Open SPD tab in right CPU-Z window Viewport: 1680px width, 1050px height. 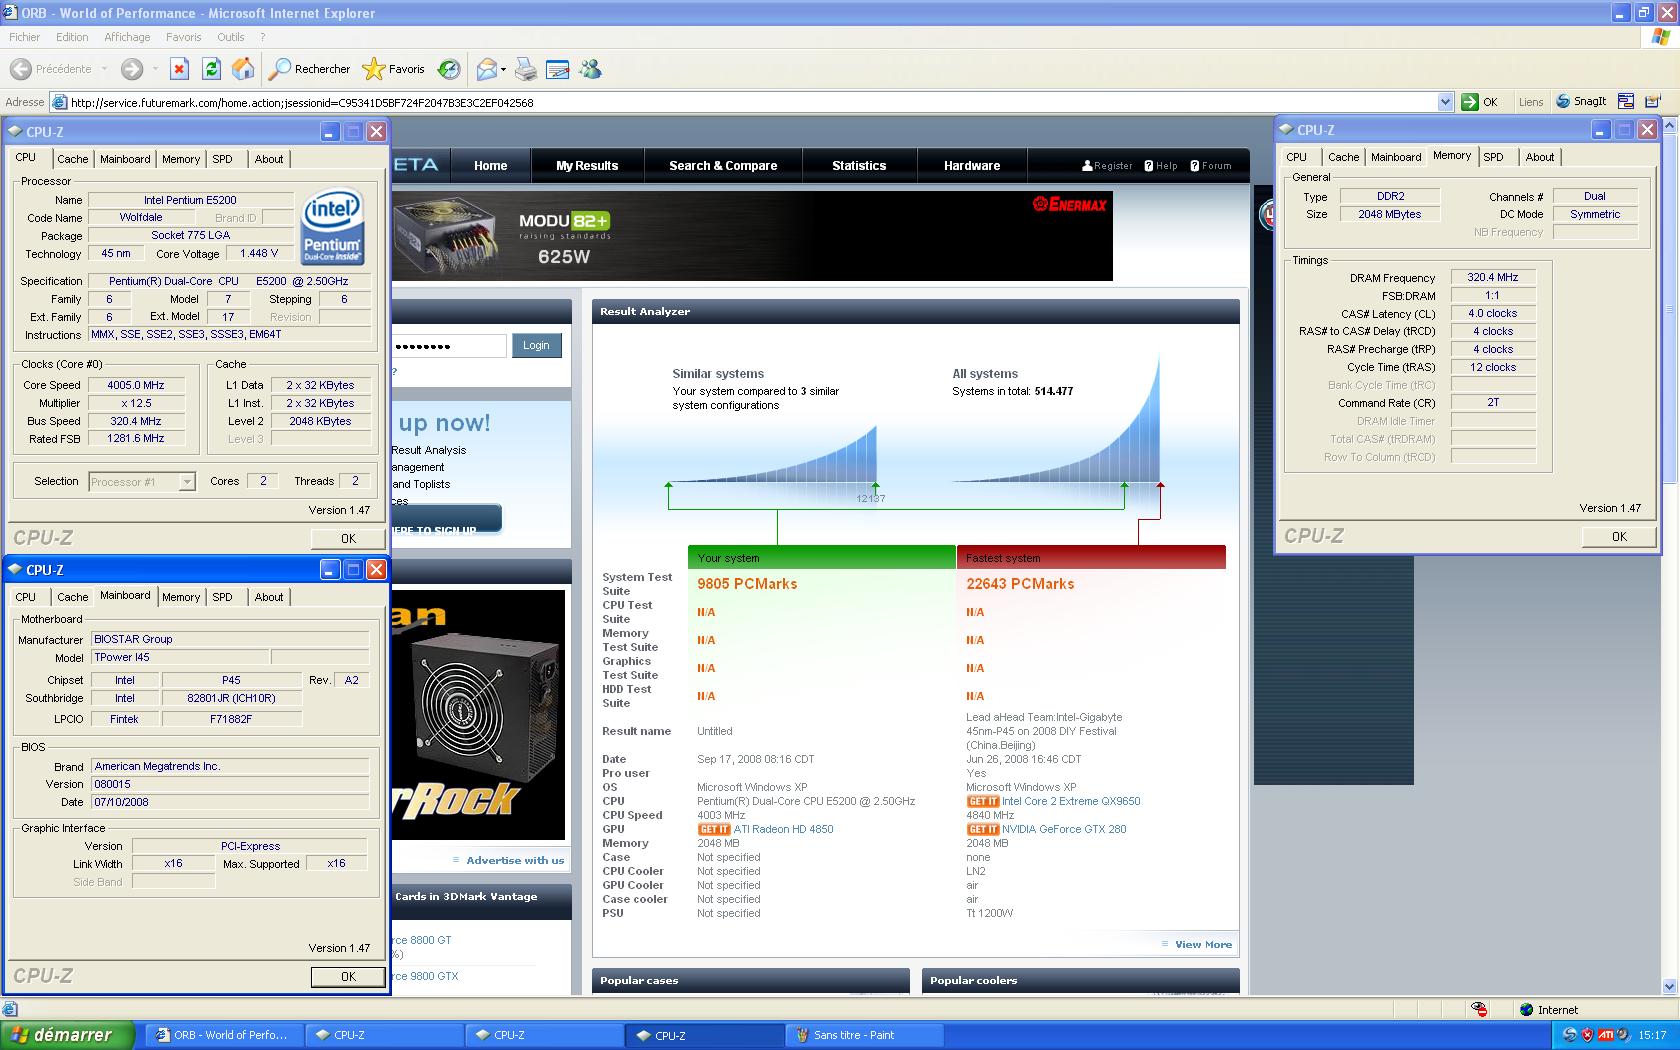click(1493, 157)
